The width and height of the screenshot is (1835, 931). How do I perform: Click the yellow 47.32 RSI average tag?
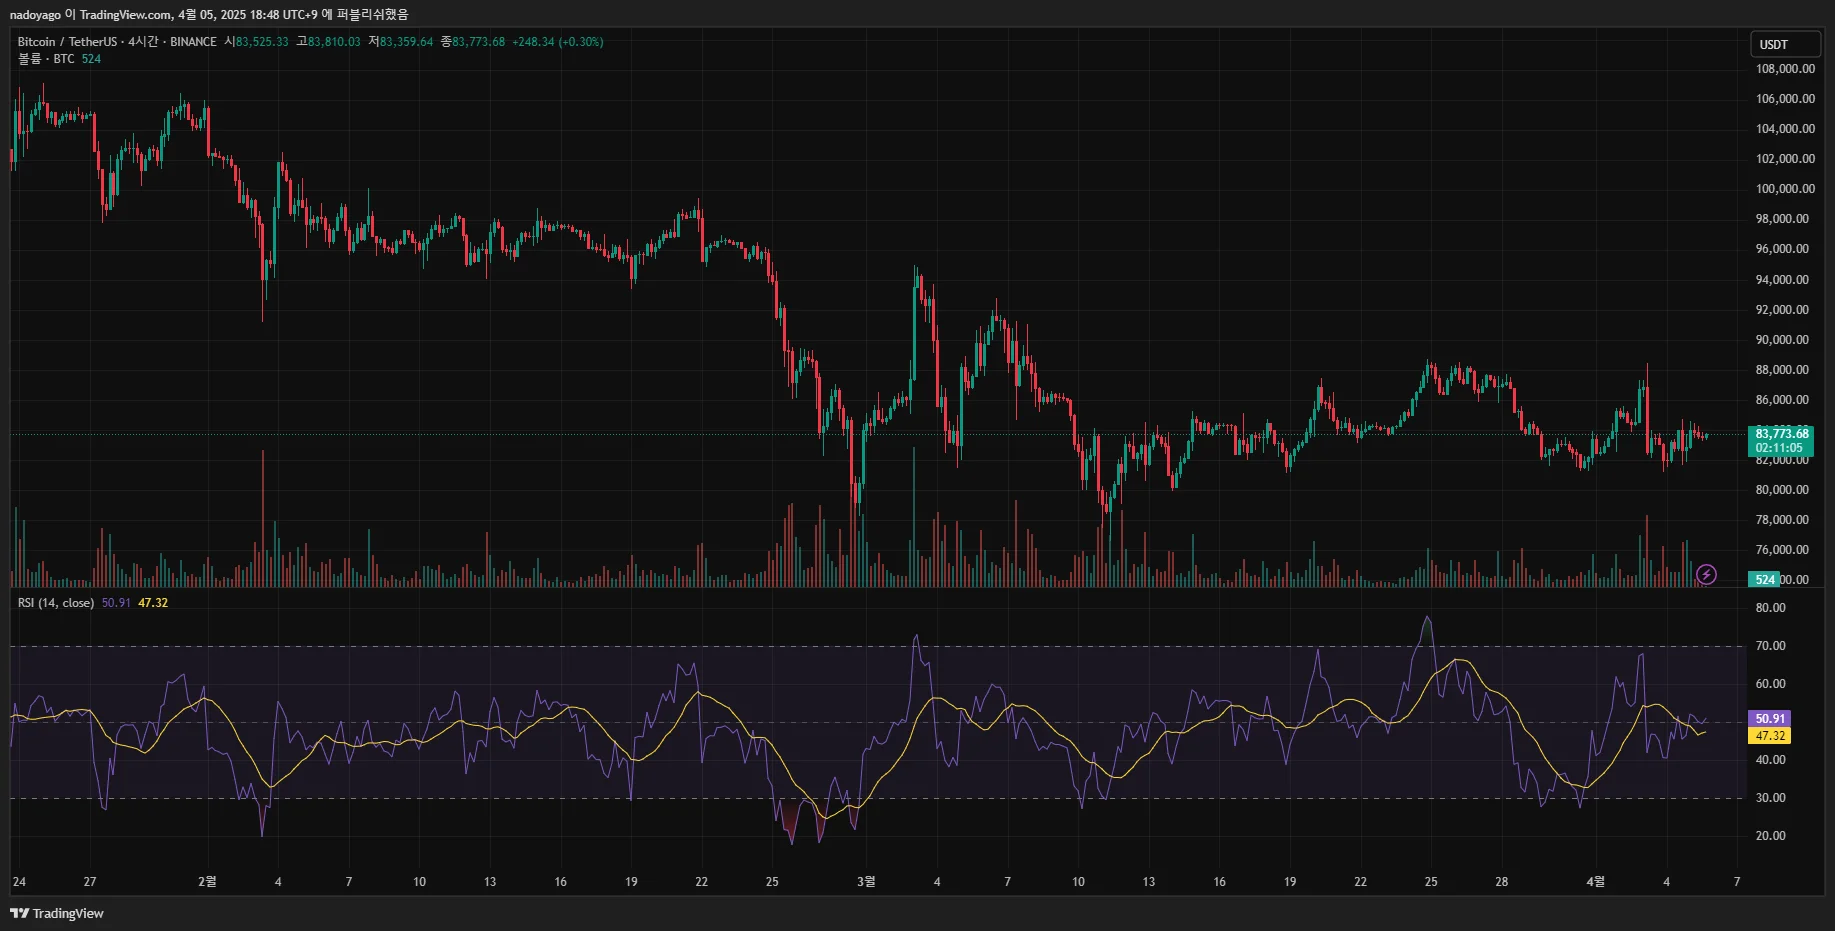1769,735
